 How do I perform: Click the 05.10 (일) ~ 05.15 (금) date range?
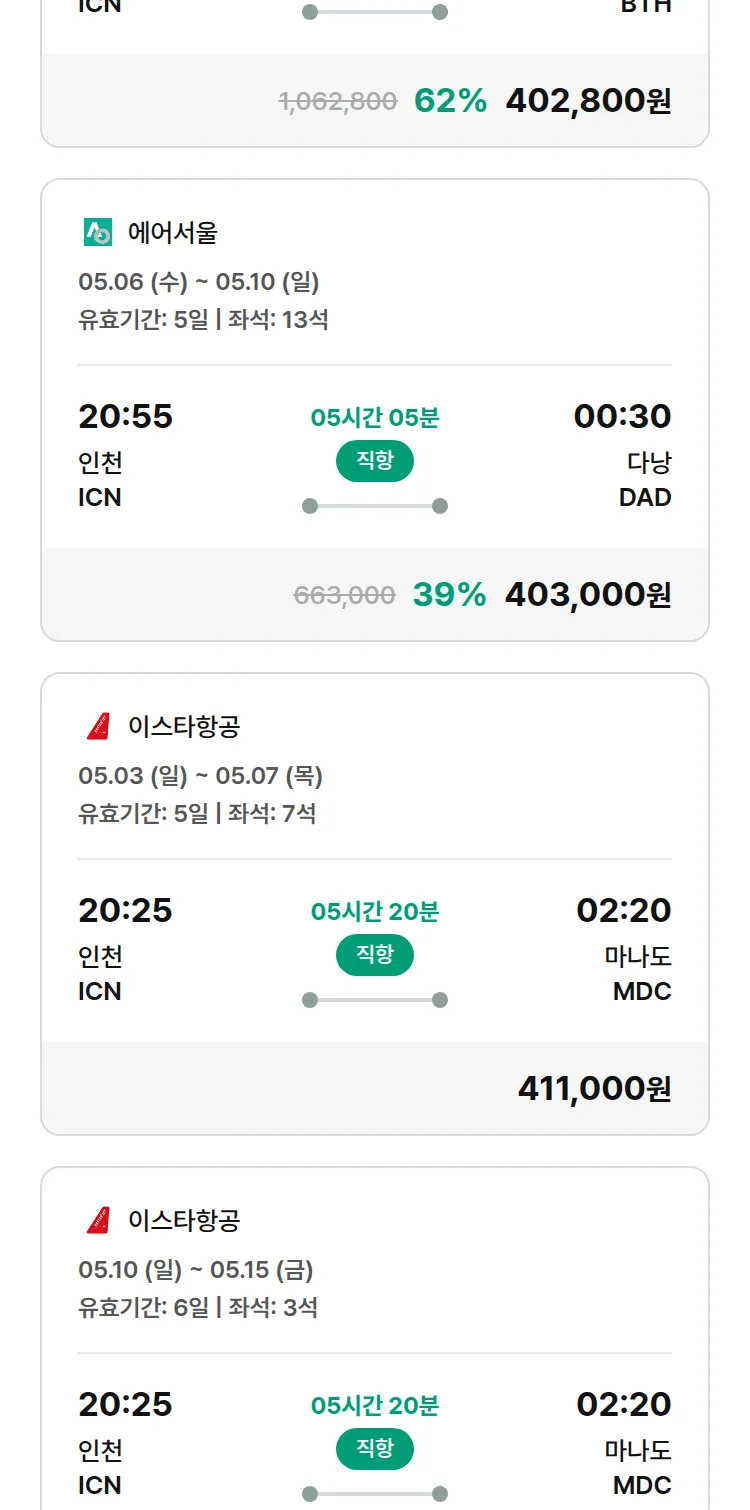point(196,1270)
